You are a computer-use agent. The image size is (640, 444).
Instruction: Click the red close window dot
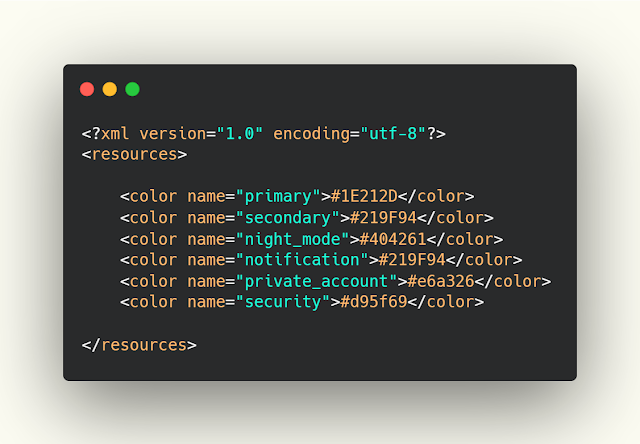(x=87, y=89)
